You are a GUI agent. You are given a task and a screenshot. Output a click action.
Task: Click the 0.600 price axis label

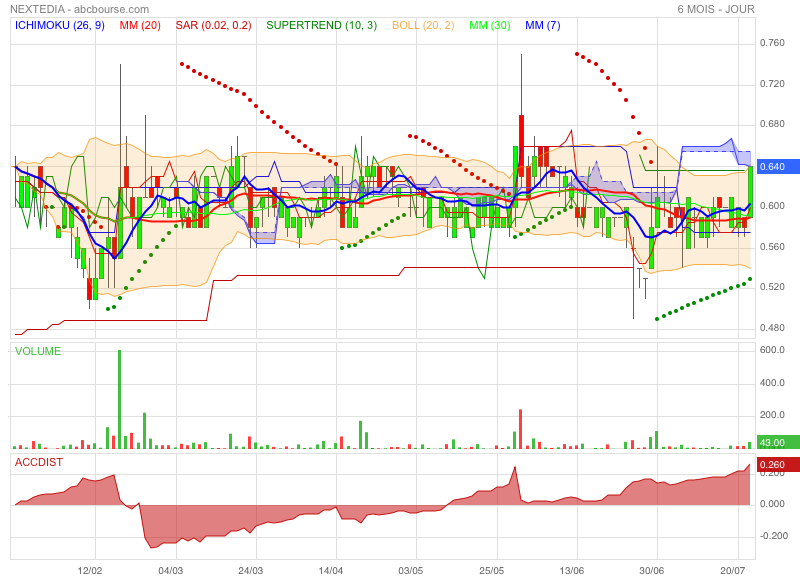(x=772, y=206)
